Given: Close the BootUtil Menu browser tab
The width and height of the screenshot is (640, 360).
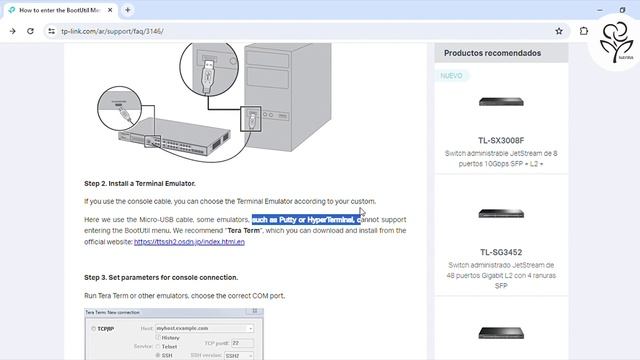Looking at the screenshot, I should [x=110, y=10].
